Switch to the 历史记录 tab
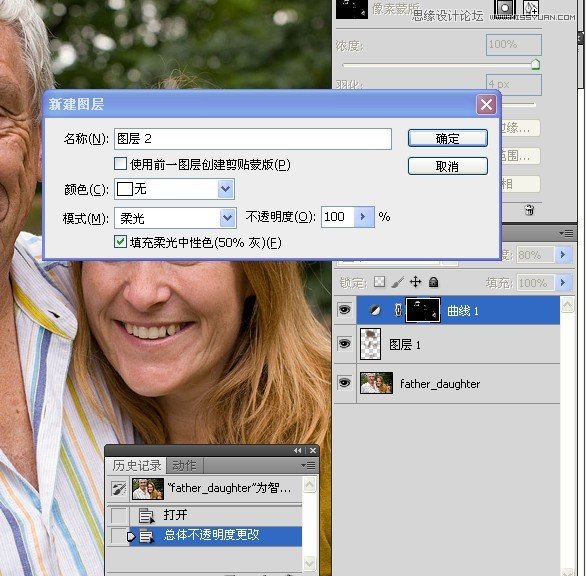586x576 pixels. pos(136,466)
